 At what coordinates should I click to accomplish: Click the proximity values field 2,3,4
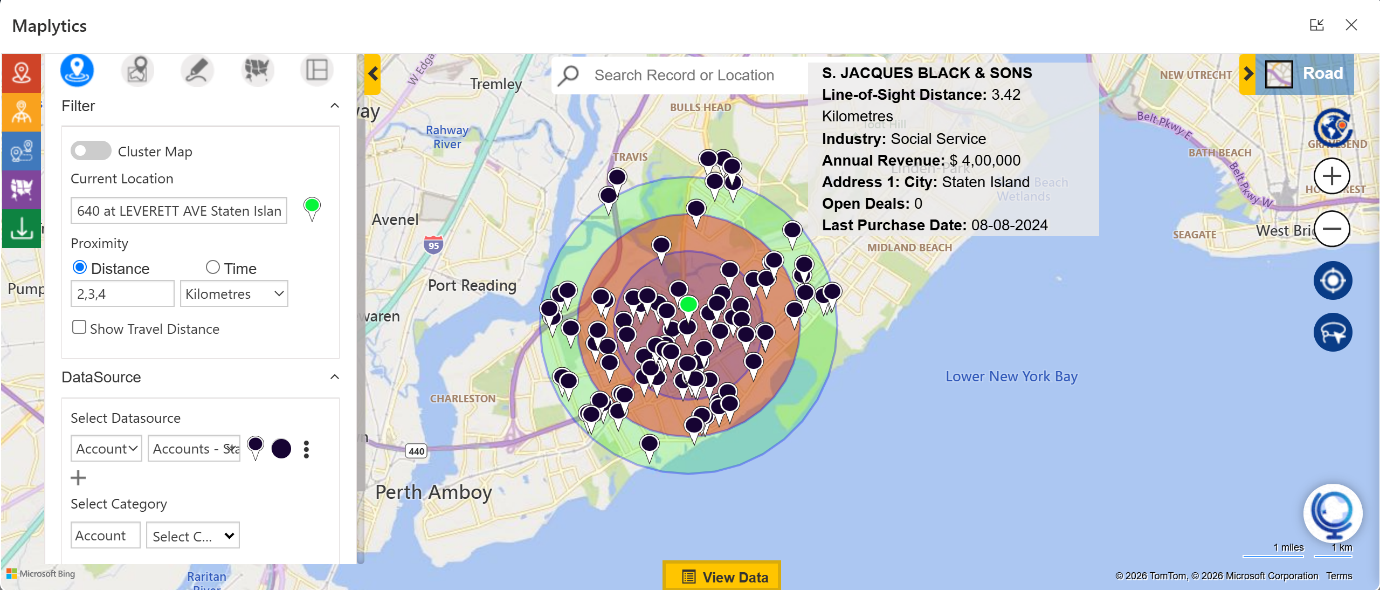(x=123, y=294)
